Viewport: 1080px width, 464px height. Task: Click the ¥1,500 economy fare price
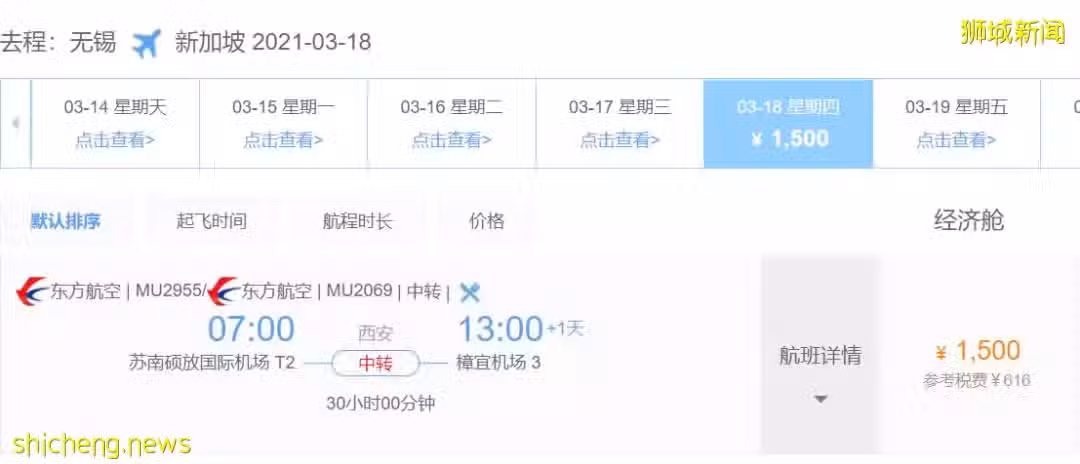point(978,351)
